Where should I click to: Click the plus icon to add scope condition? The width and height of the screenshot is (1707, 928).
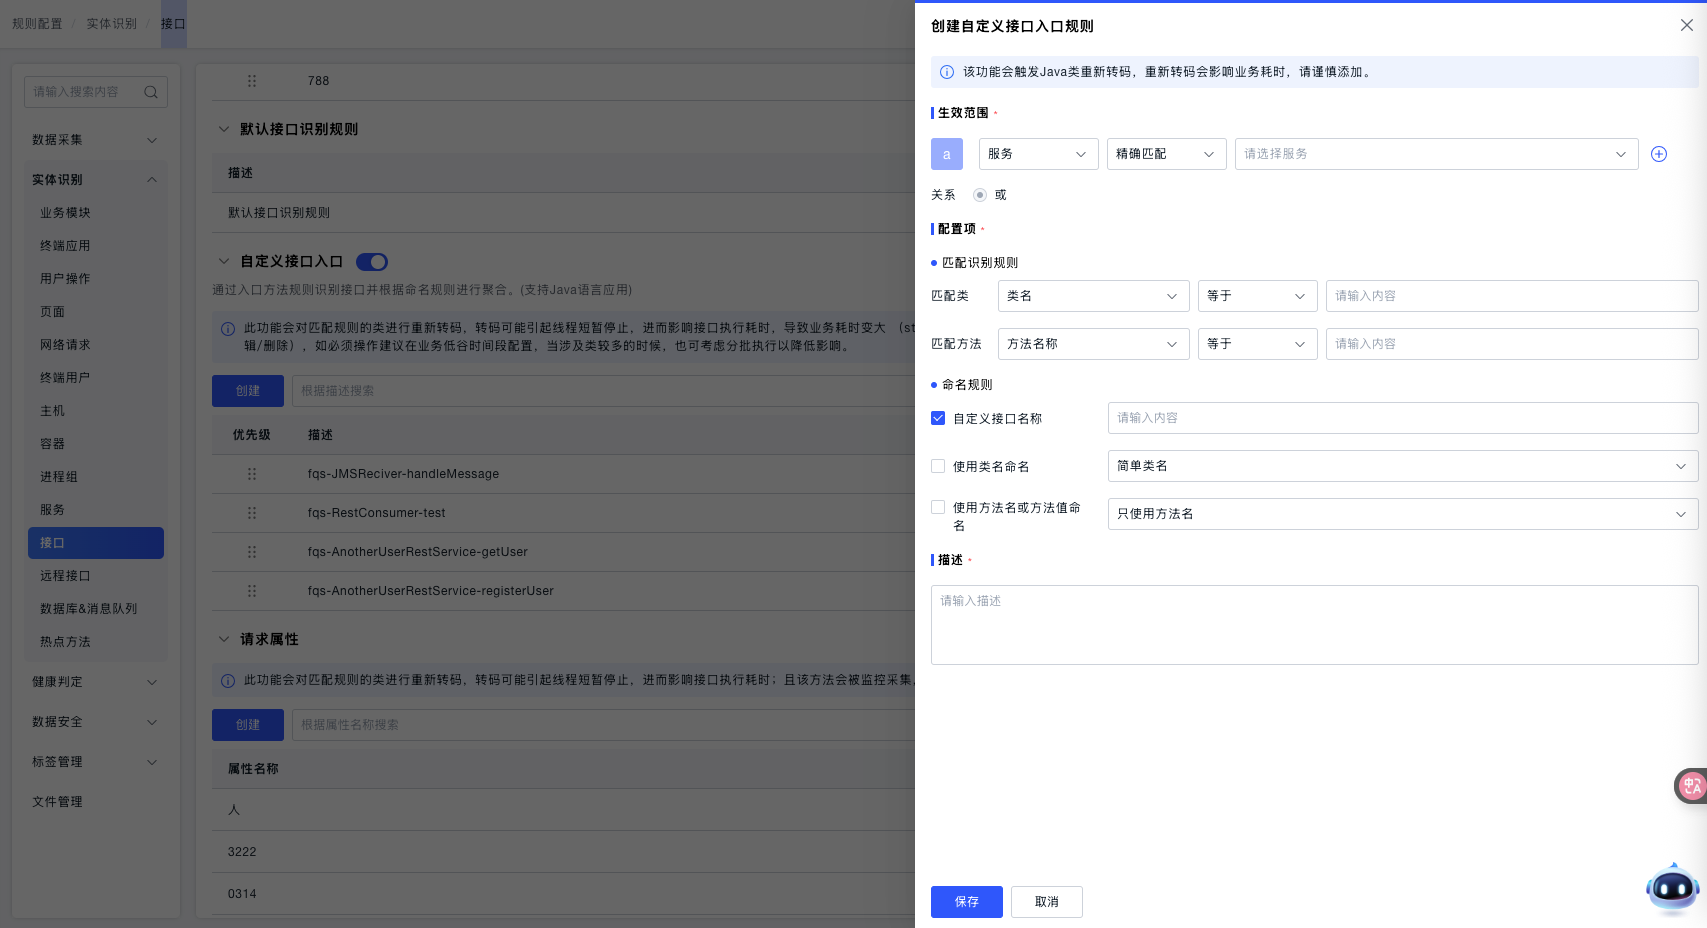[x=1658, y=154]
